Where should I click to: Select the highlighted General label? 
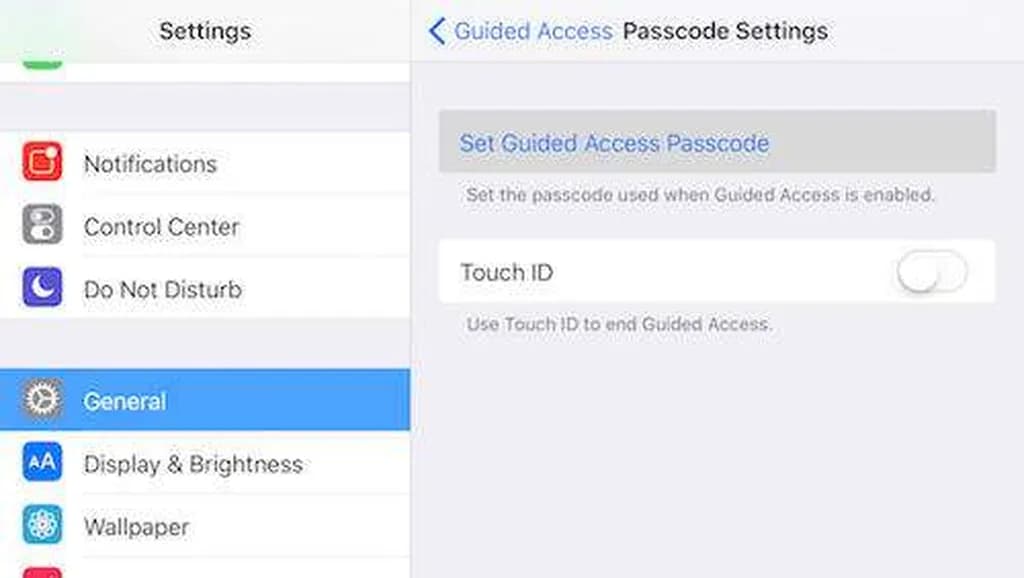pyautogui.click(x=125, y=401)
